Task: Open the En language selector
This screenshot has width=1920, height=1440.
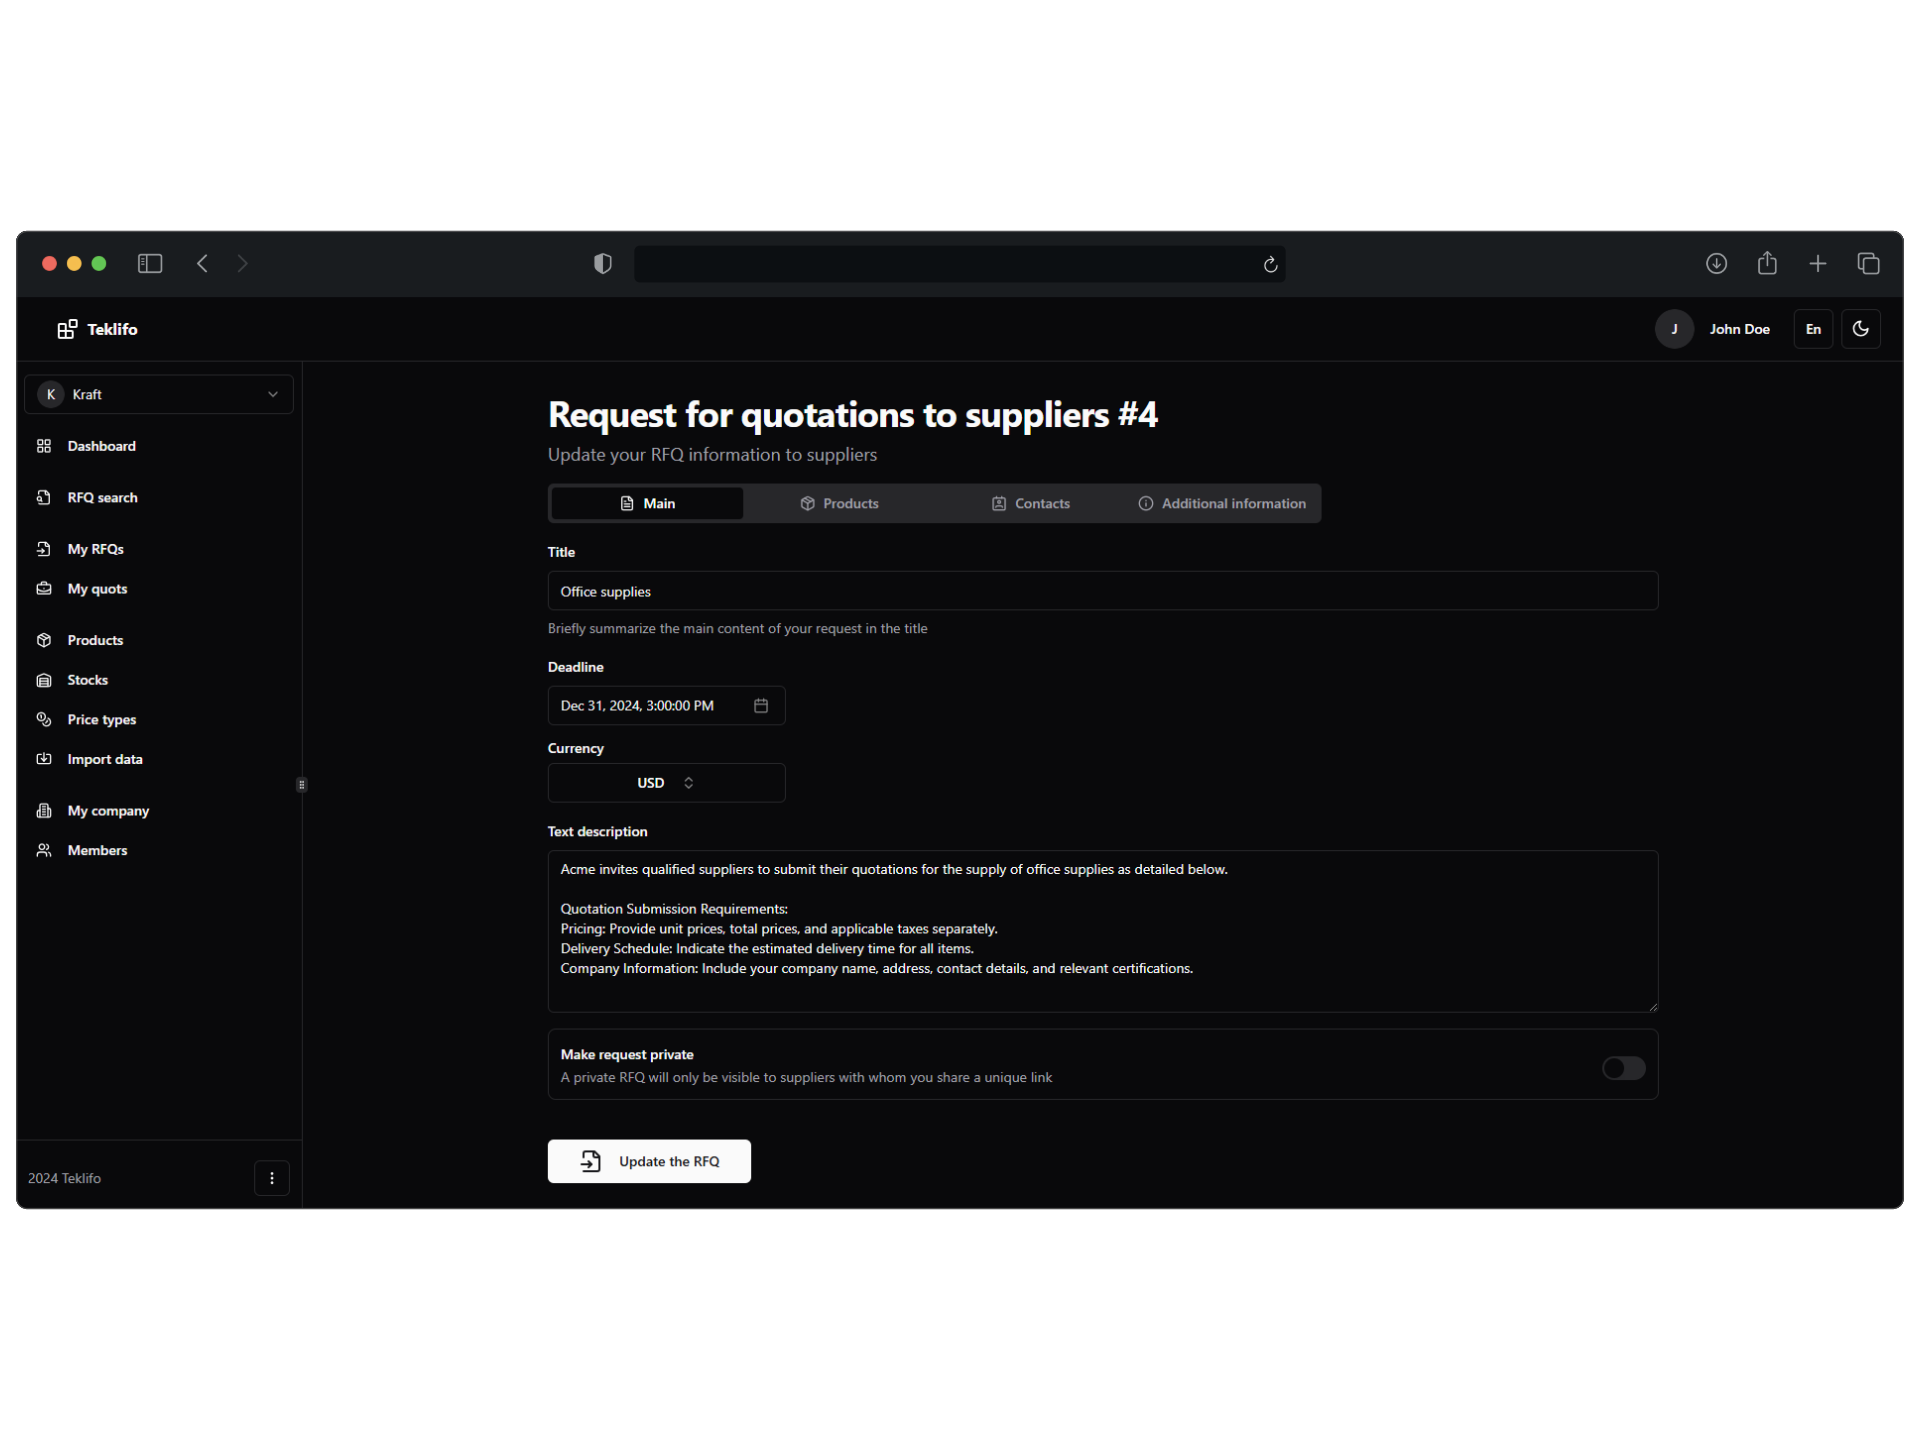Action: [1813, 329]
